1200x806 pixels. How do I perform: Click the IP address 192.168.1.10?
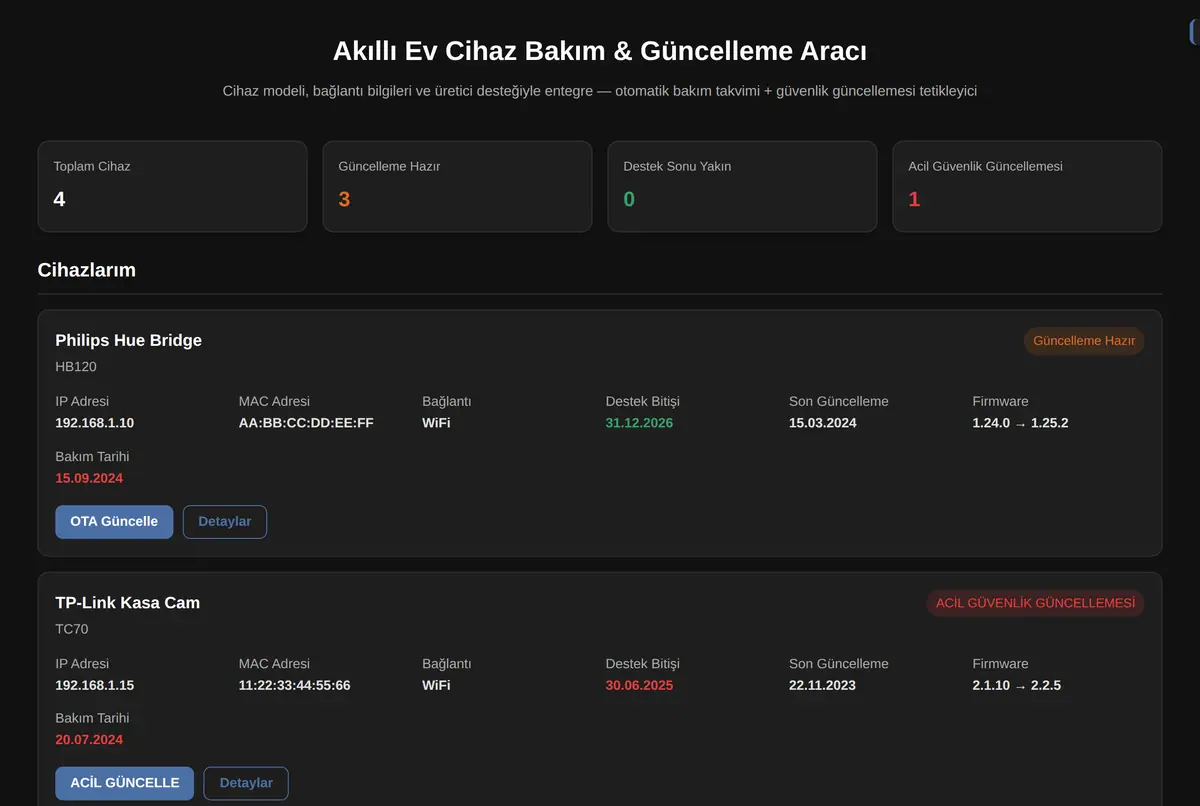pyautogui.click(x=95, y=423)
